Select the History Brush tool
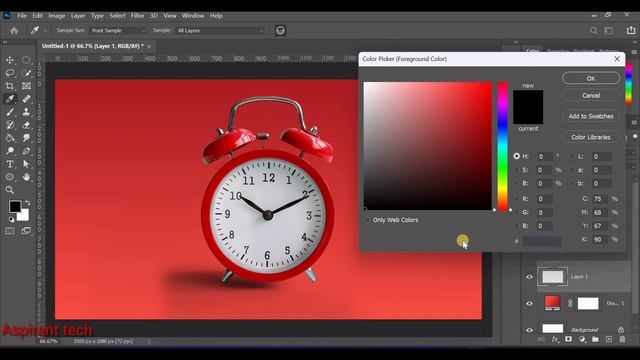Viewport: 640px width, 360px height. click(10, 125)
